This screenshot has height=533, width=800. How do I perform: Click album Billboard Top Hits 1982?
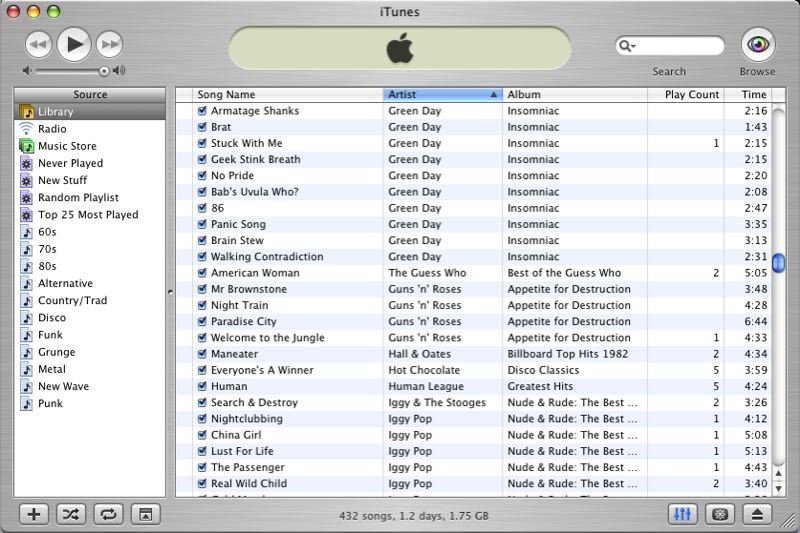click(568, 354)
